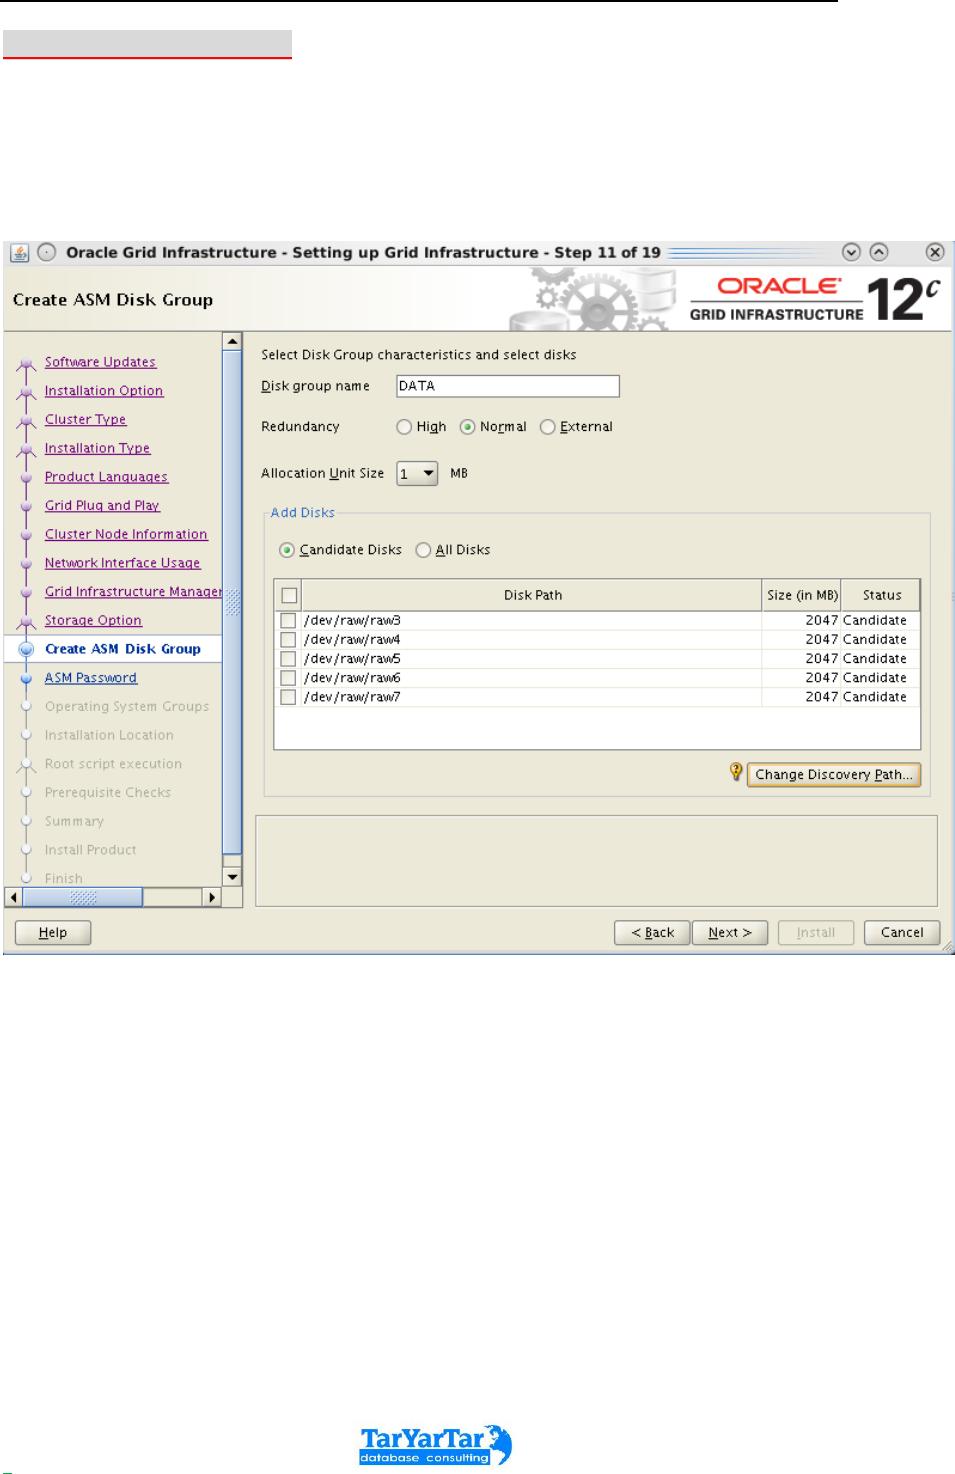This screenshot has width=955, height=1474.
Task: Click the Java icon in the title bar
Action: [20, 252]
